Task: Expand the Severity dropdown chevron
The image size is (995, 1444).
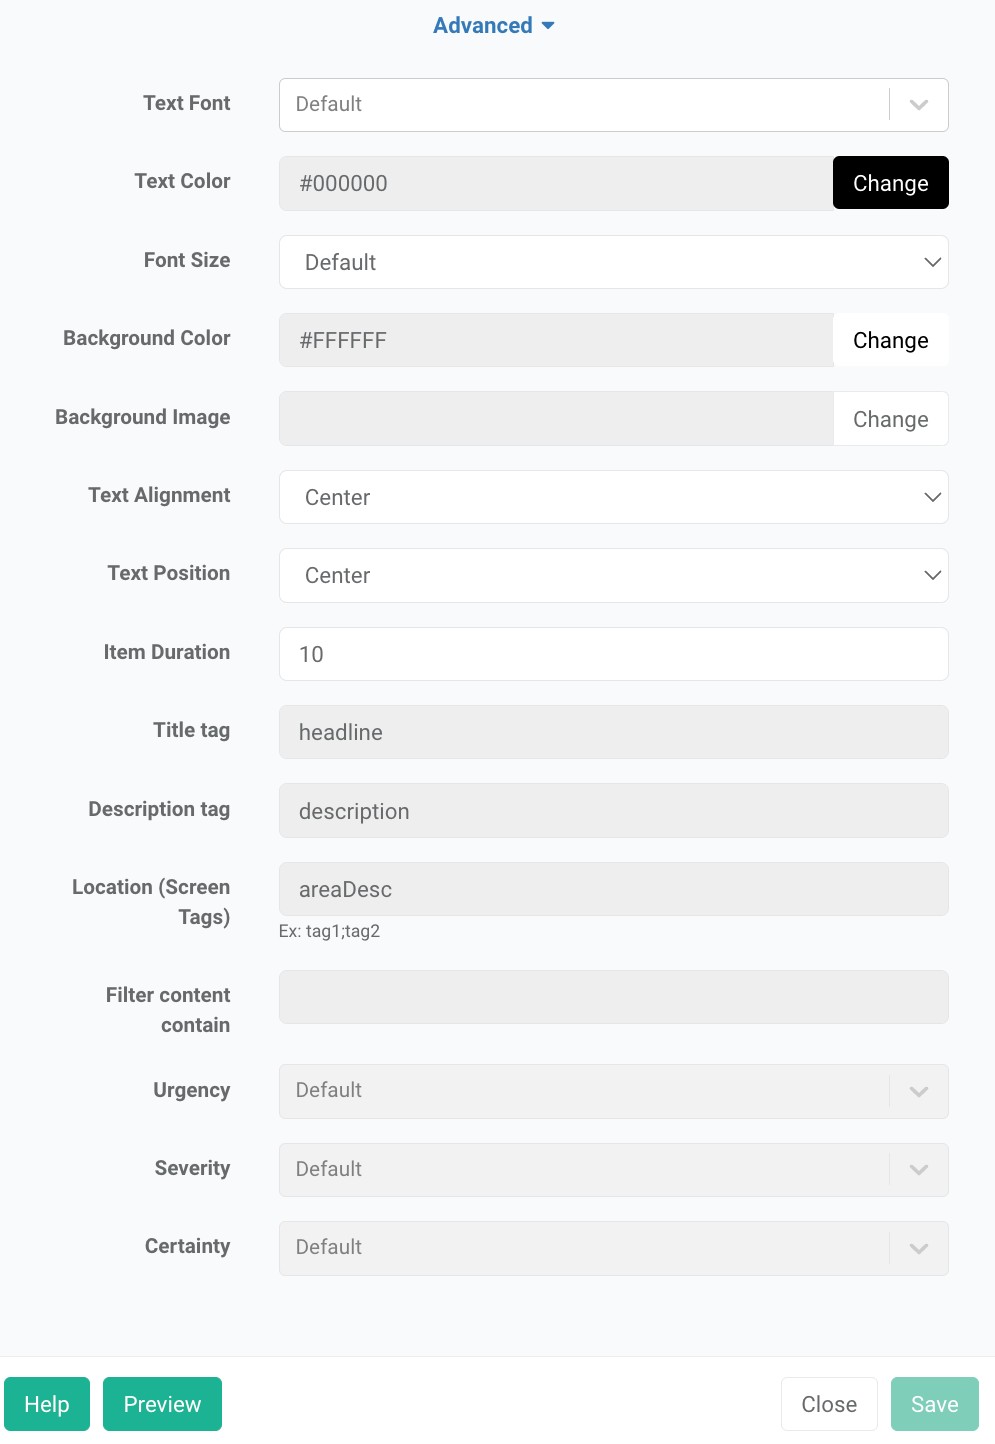Action: pyautogui.click(x=919, y=1170)
